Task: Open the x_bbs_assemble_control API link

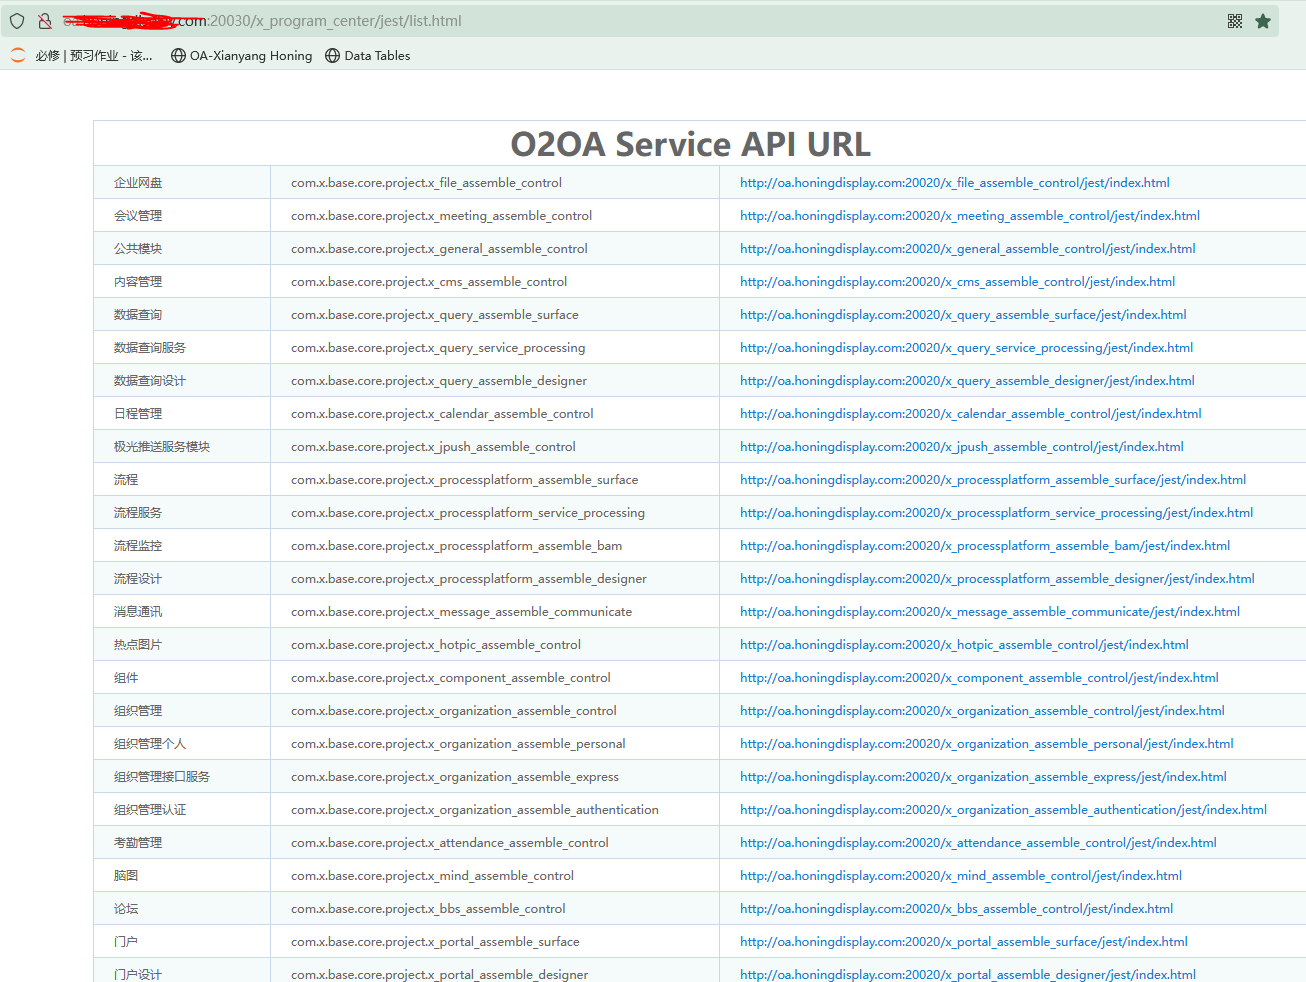Action: 956,909
